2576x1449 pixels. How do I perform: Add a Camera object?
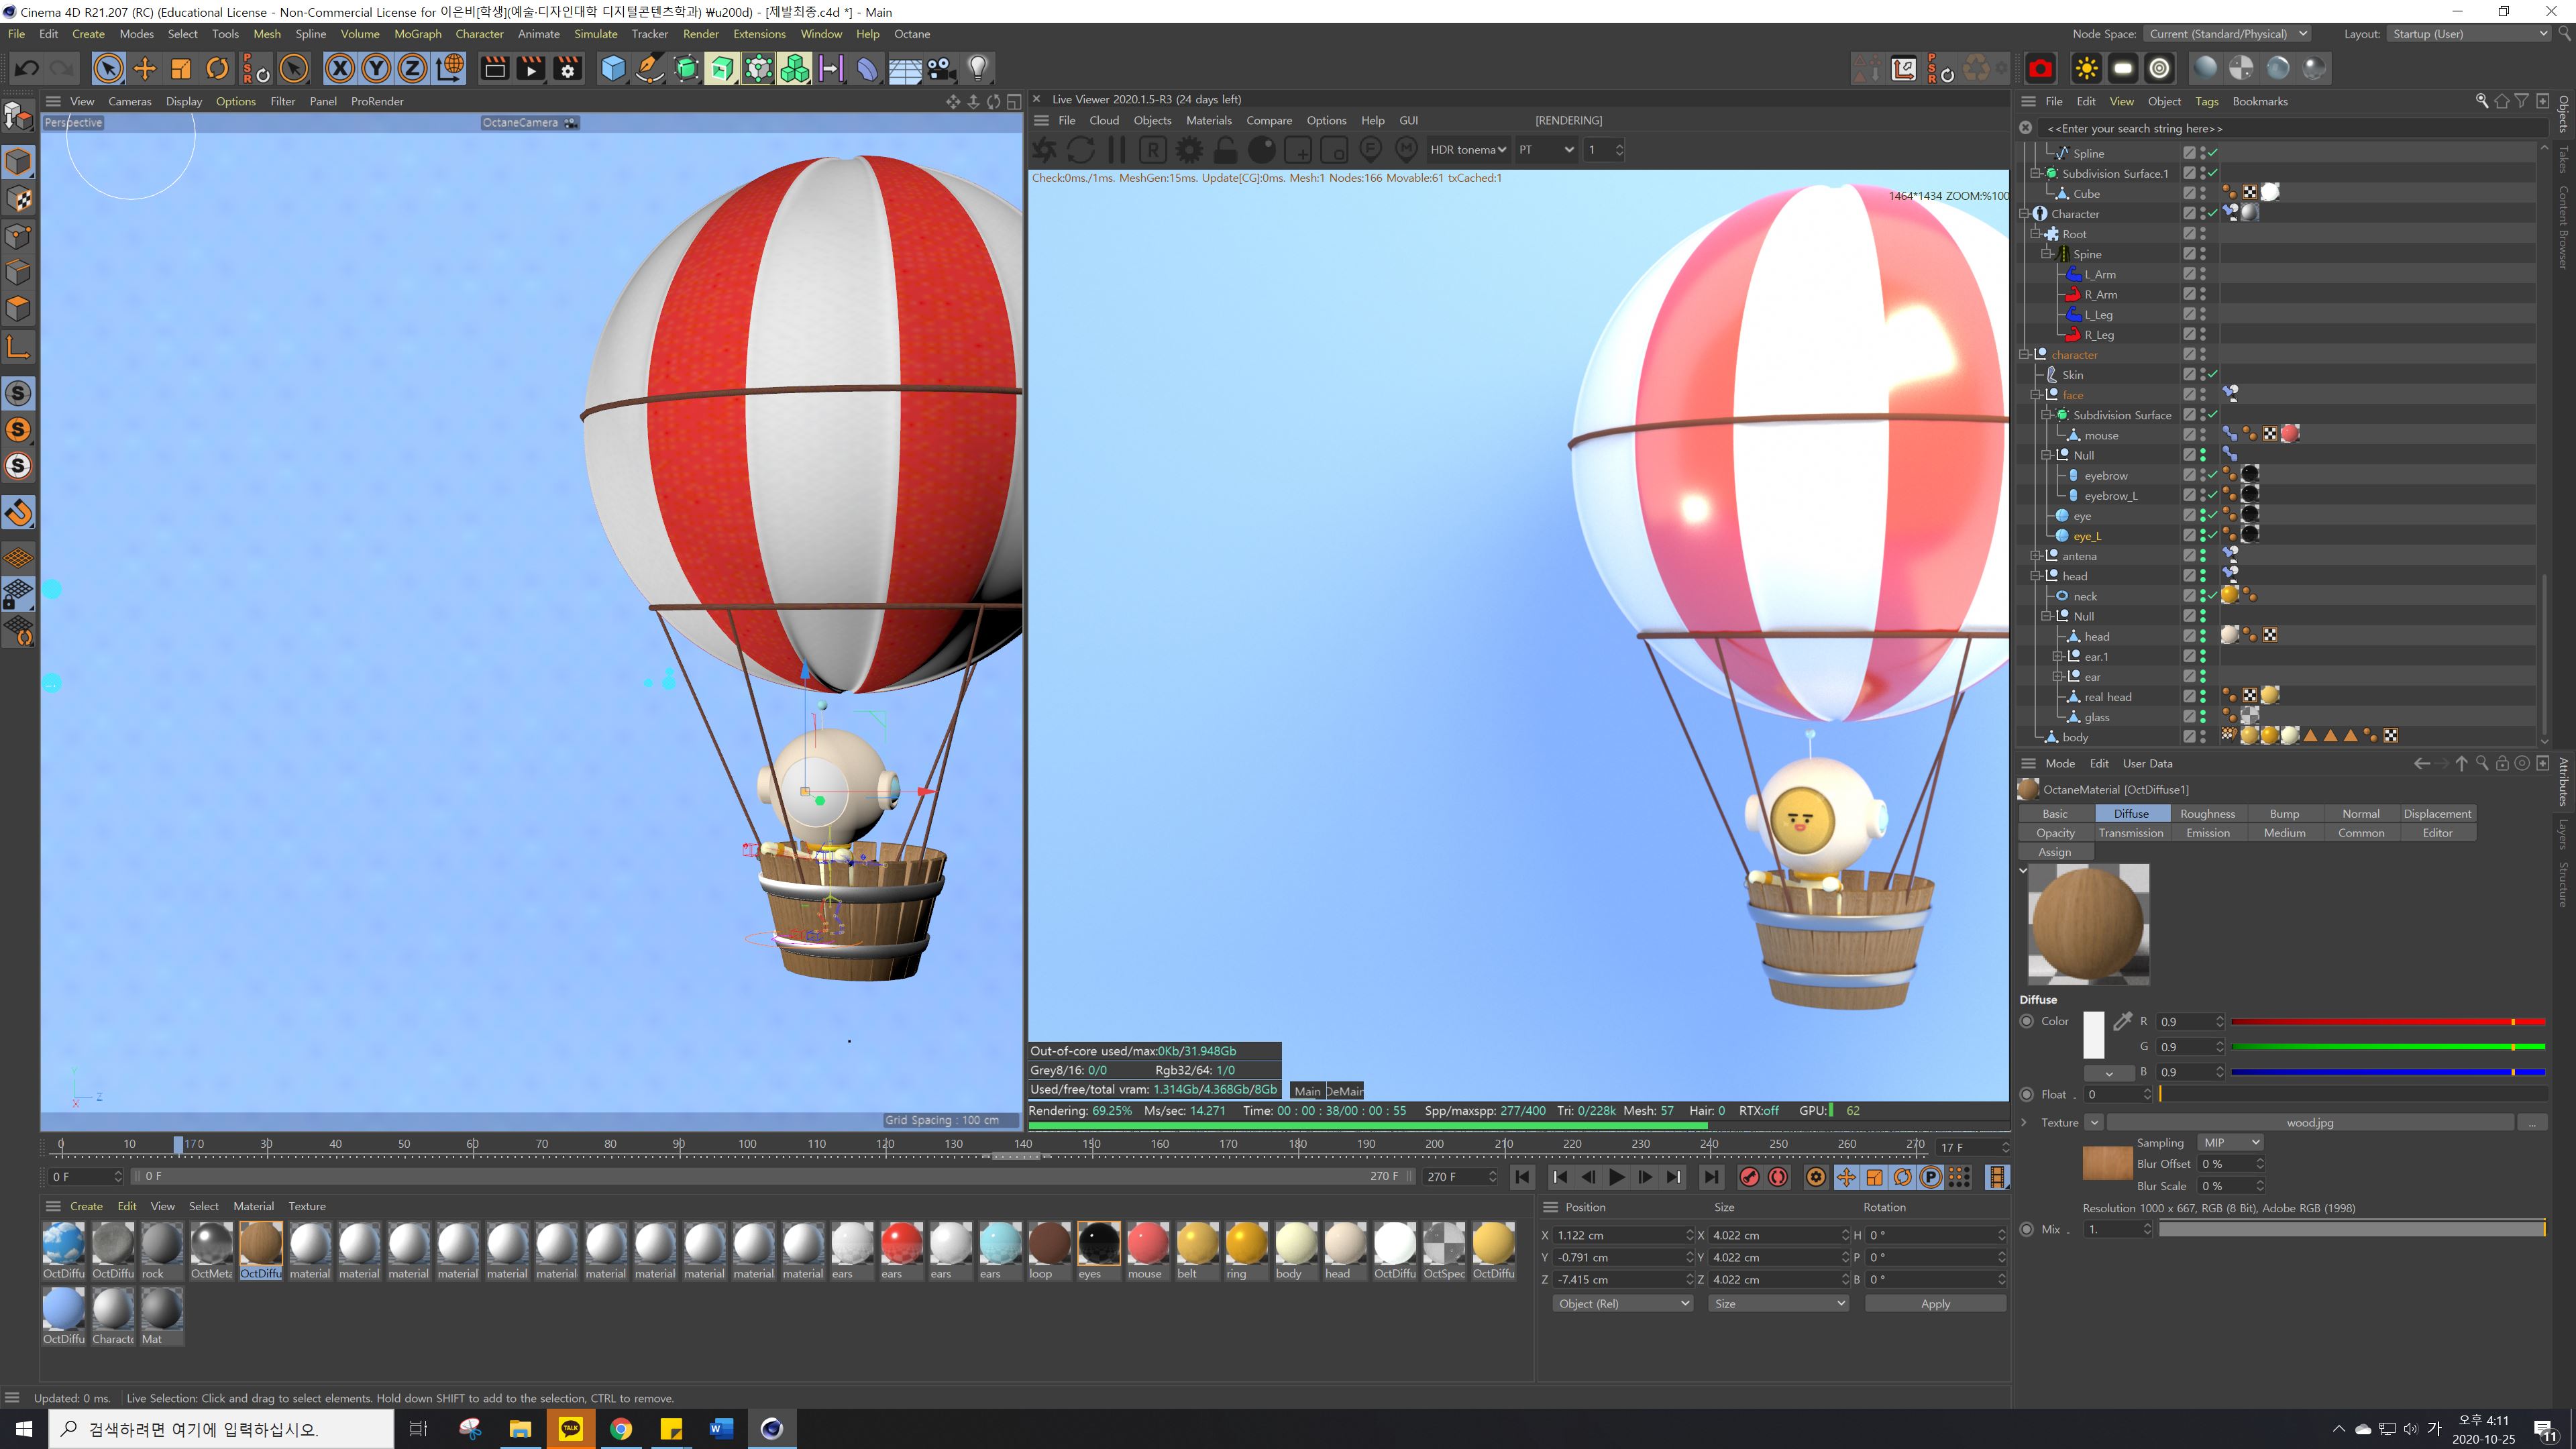940,68
